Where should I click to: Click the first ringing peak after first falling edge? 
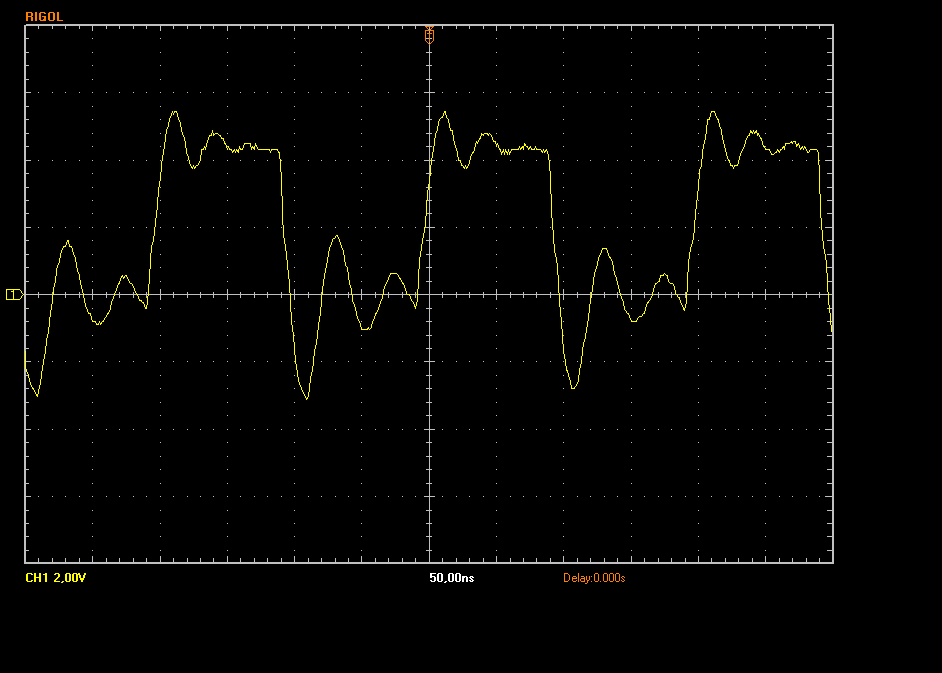(336, 237)
